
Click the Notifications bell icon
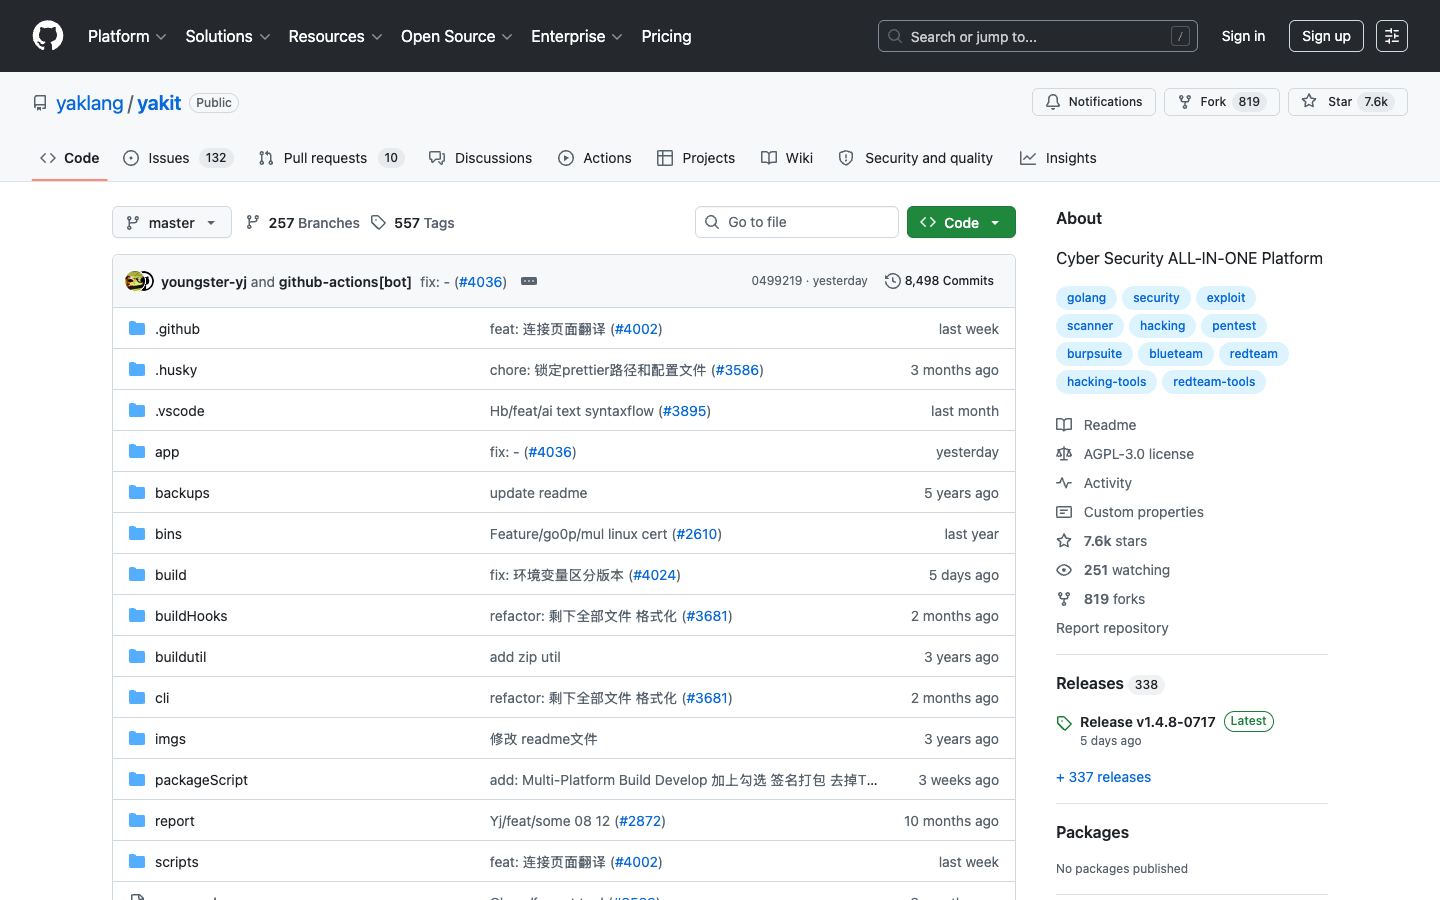click(x=1053, y=102)
